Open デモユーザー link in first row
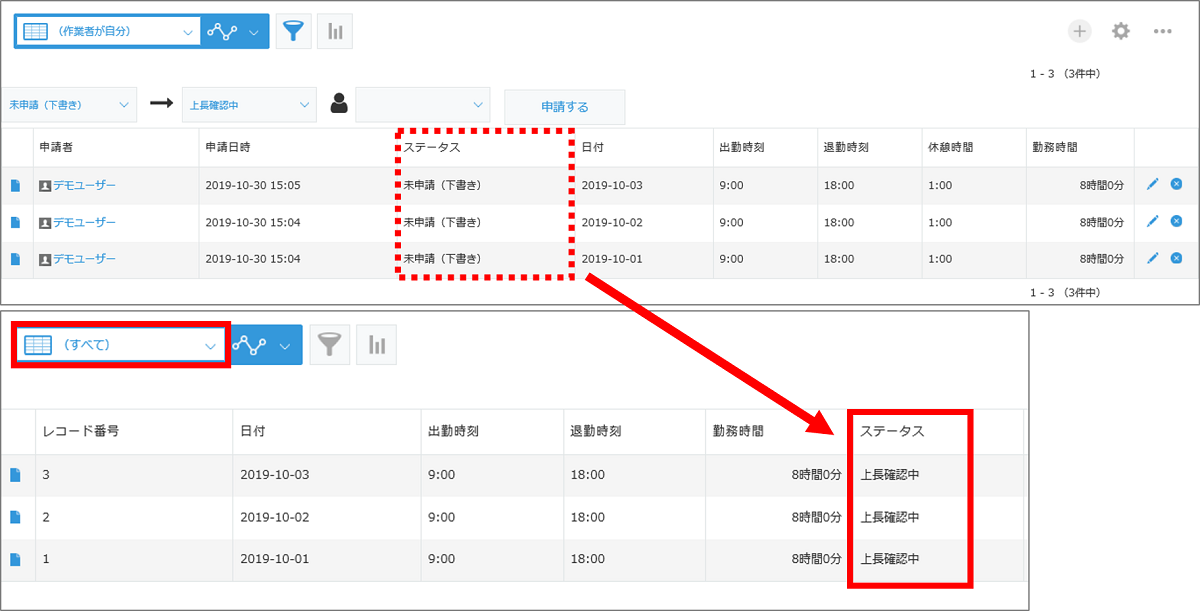This screenshot has width=1200, height=611. 84,185
